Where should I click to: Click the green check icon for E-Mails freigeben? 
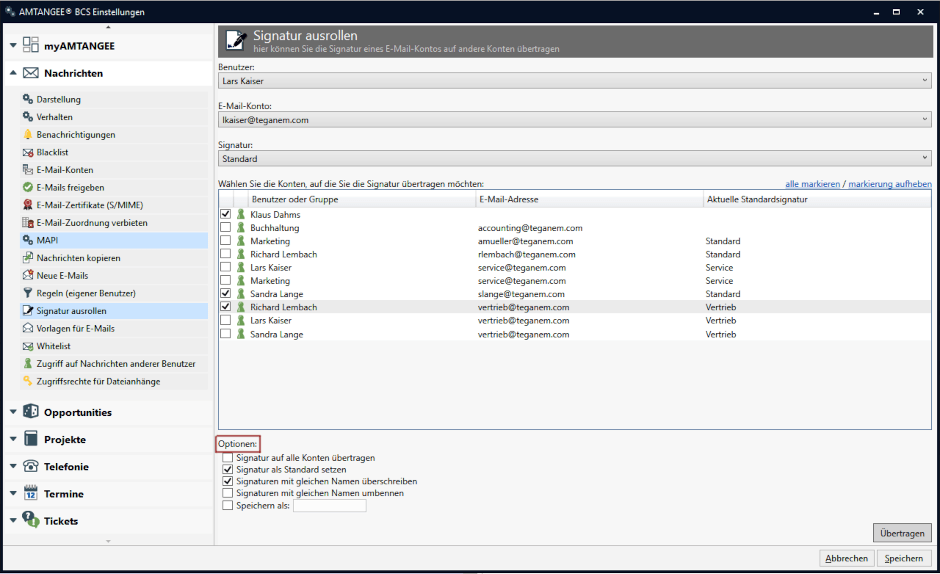28,187
